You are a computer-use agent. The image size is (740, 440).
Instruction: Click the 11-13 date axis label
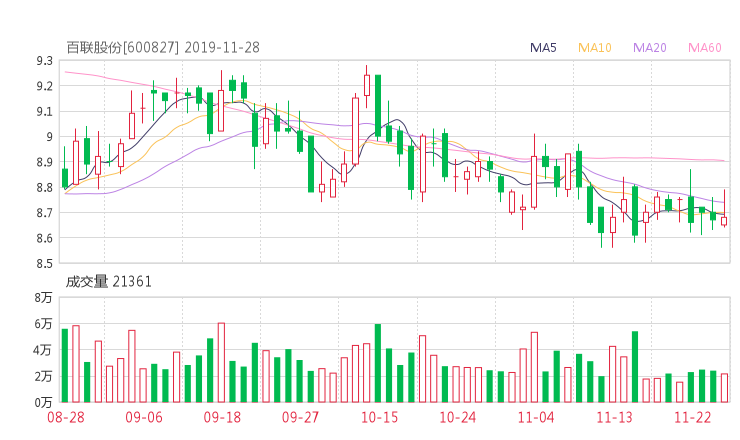(614, 417)
